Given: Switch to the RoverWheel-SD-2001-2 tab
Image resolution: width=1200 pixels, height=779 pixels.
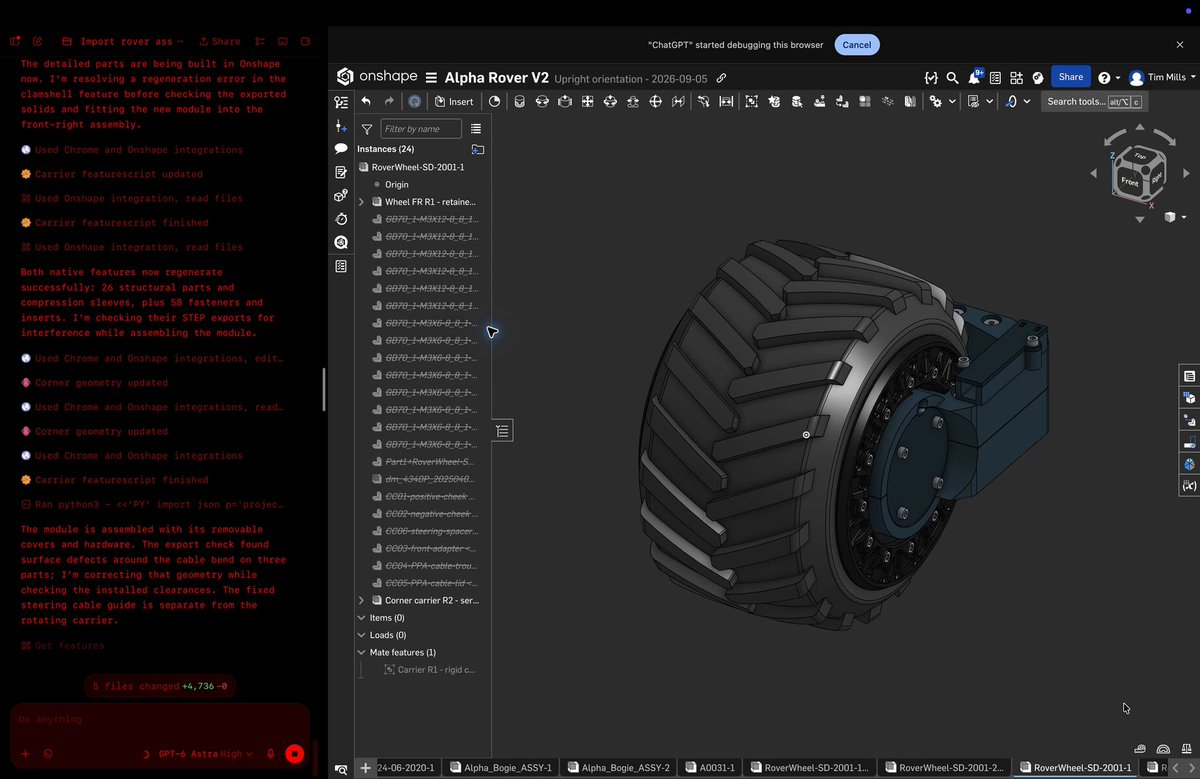Looking at the screenshot, I should 943,768.
